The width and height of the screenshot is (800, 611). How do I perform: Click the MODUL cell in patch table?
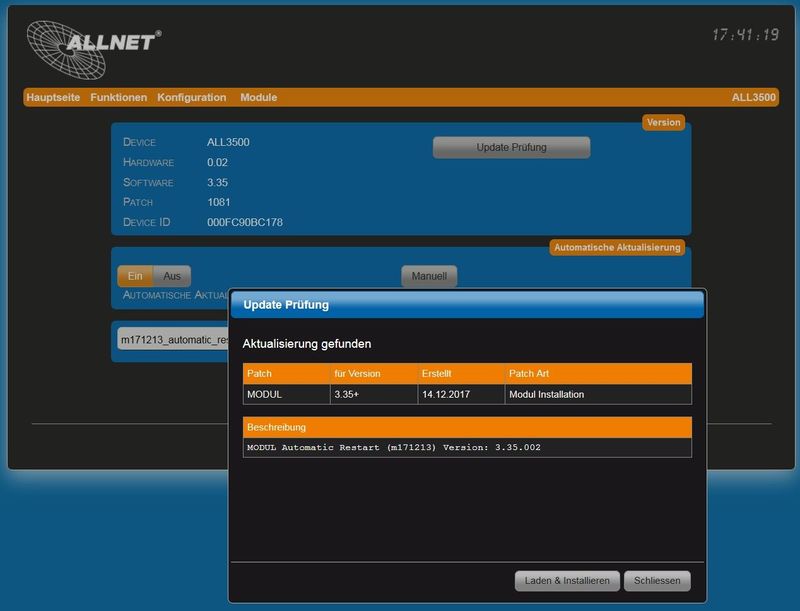287,394
